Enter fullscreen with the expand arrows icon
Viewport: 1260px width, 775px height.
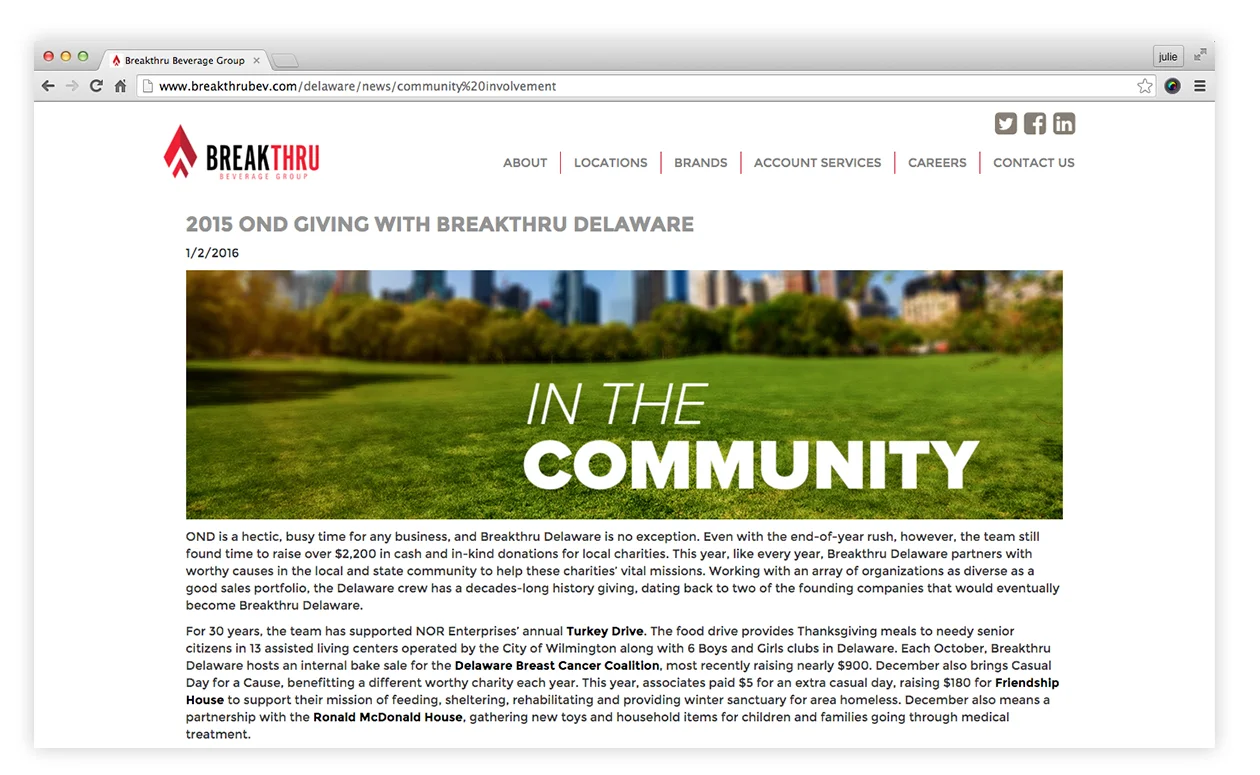point(1200,56)
